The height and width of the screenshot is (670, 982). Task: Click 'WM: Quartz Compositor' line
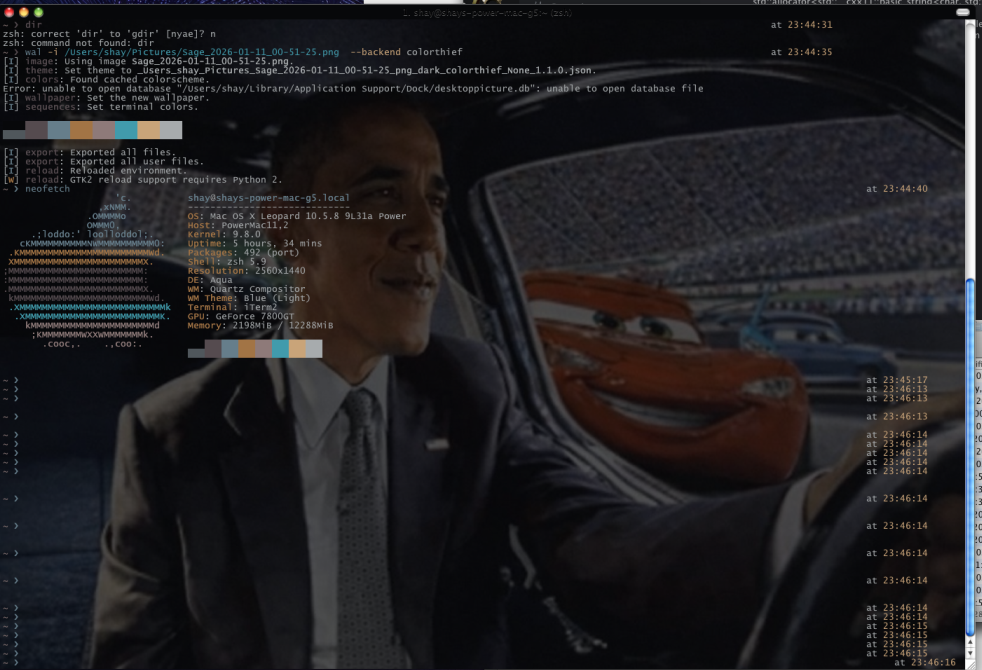[x=247, y=289]
